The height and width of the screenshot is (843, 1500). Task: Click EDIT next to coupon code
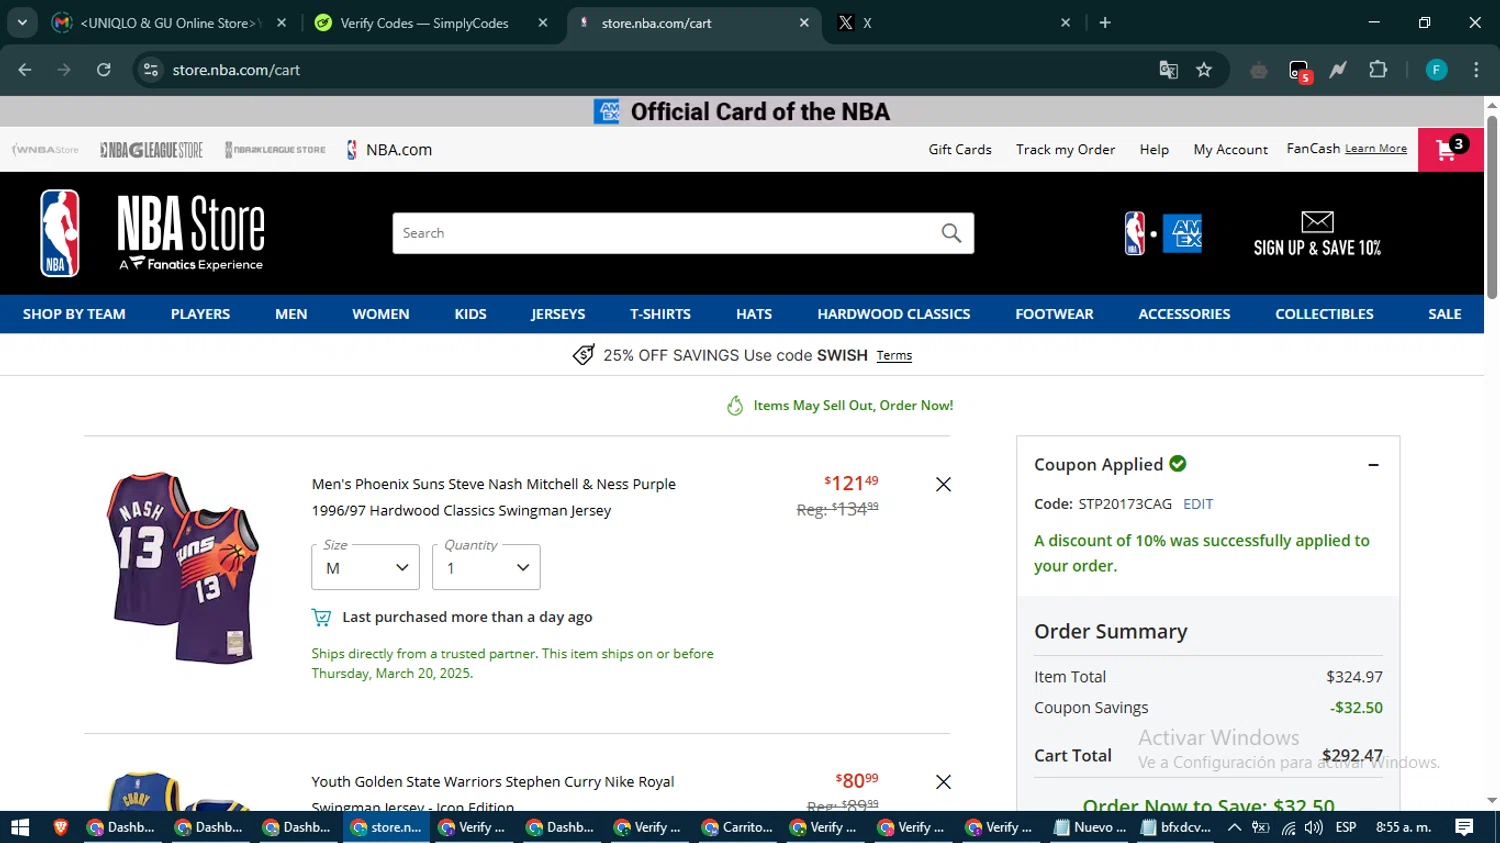click(x=1198, y=504)
